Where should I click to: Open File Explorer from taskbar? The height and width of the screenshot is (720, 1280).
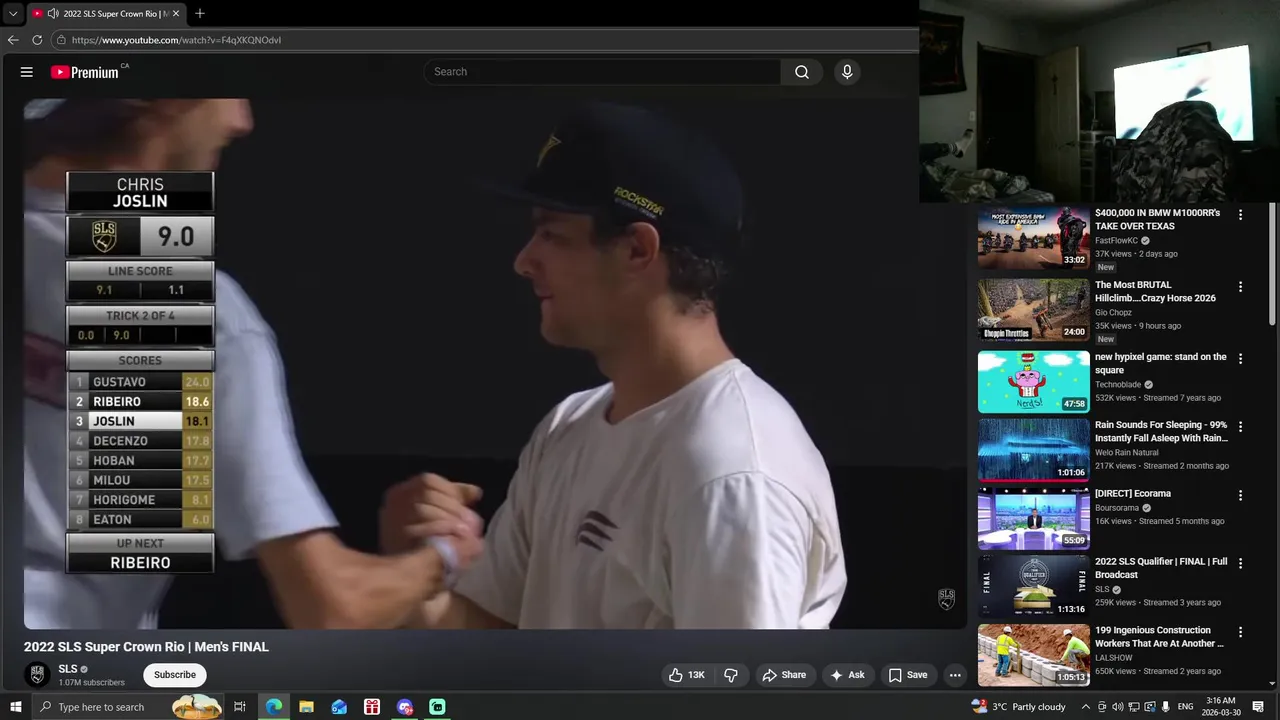click(306, 707)
